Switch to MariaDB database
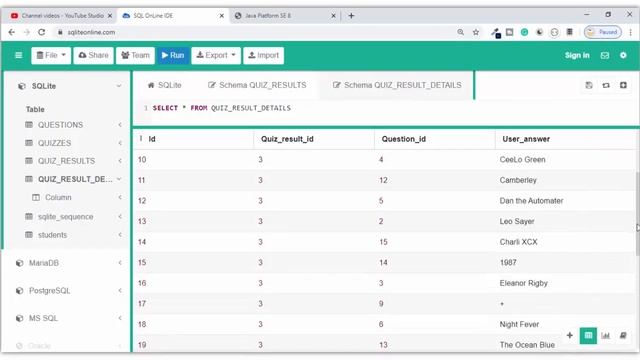 point(44,263)
